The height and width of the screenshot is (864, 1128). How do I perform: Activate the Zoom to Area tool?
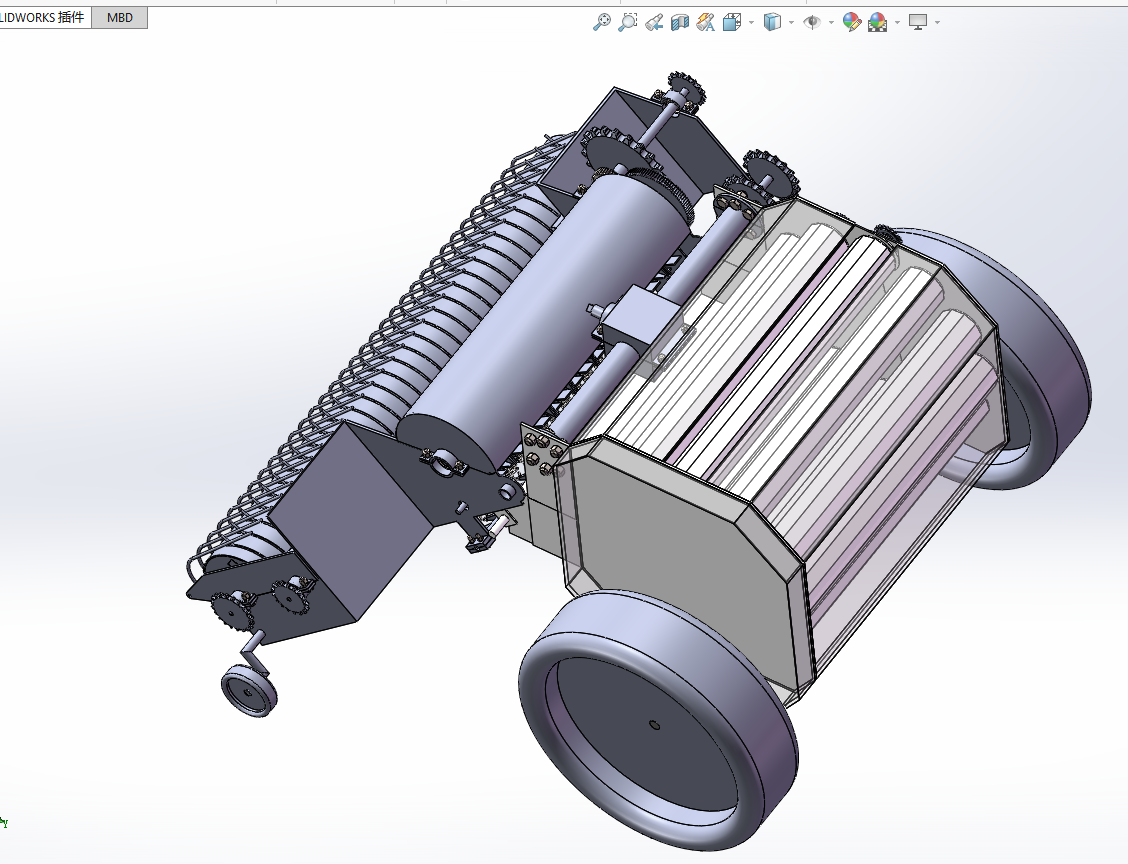tap(628, 22)
